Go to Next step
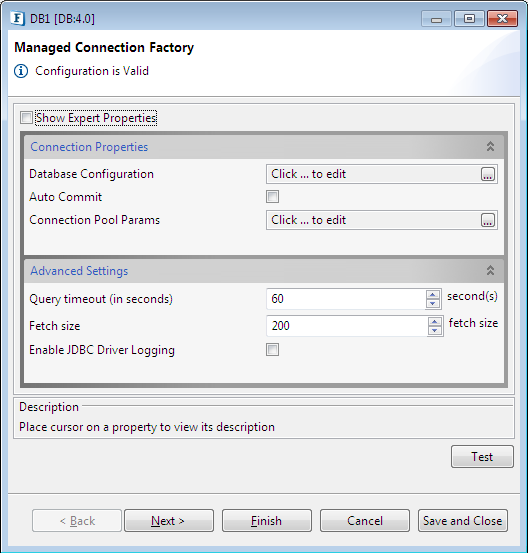The width and height of the screenshot is (528, 553). point(169,521)
